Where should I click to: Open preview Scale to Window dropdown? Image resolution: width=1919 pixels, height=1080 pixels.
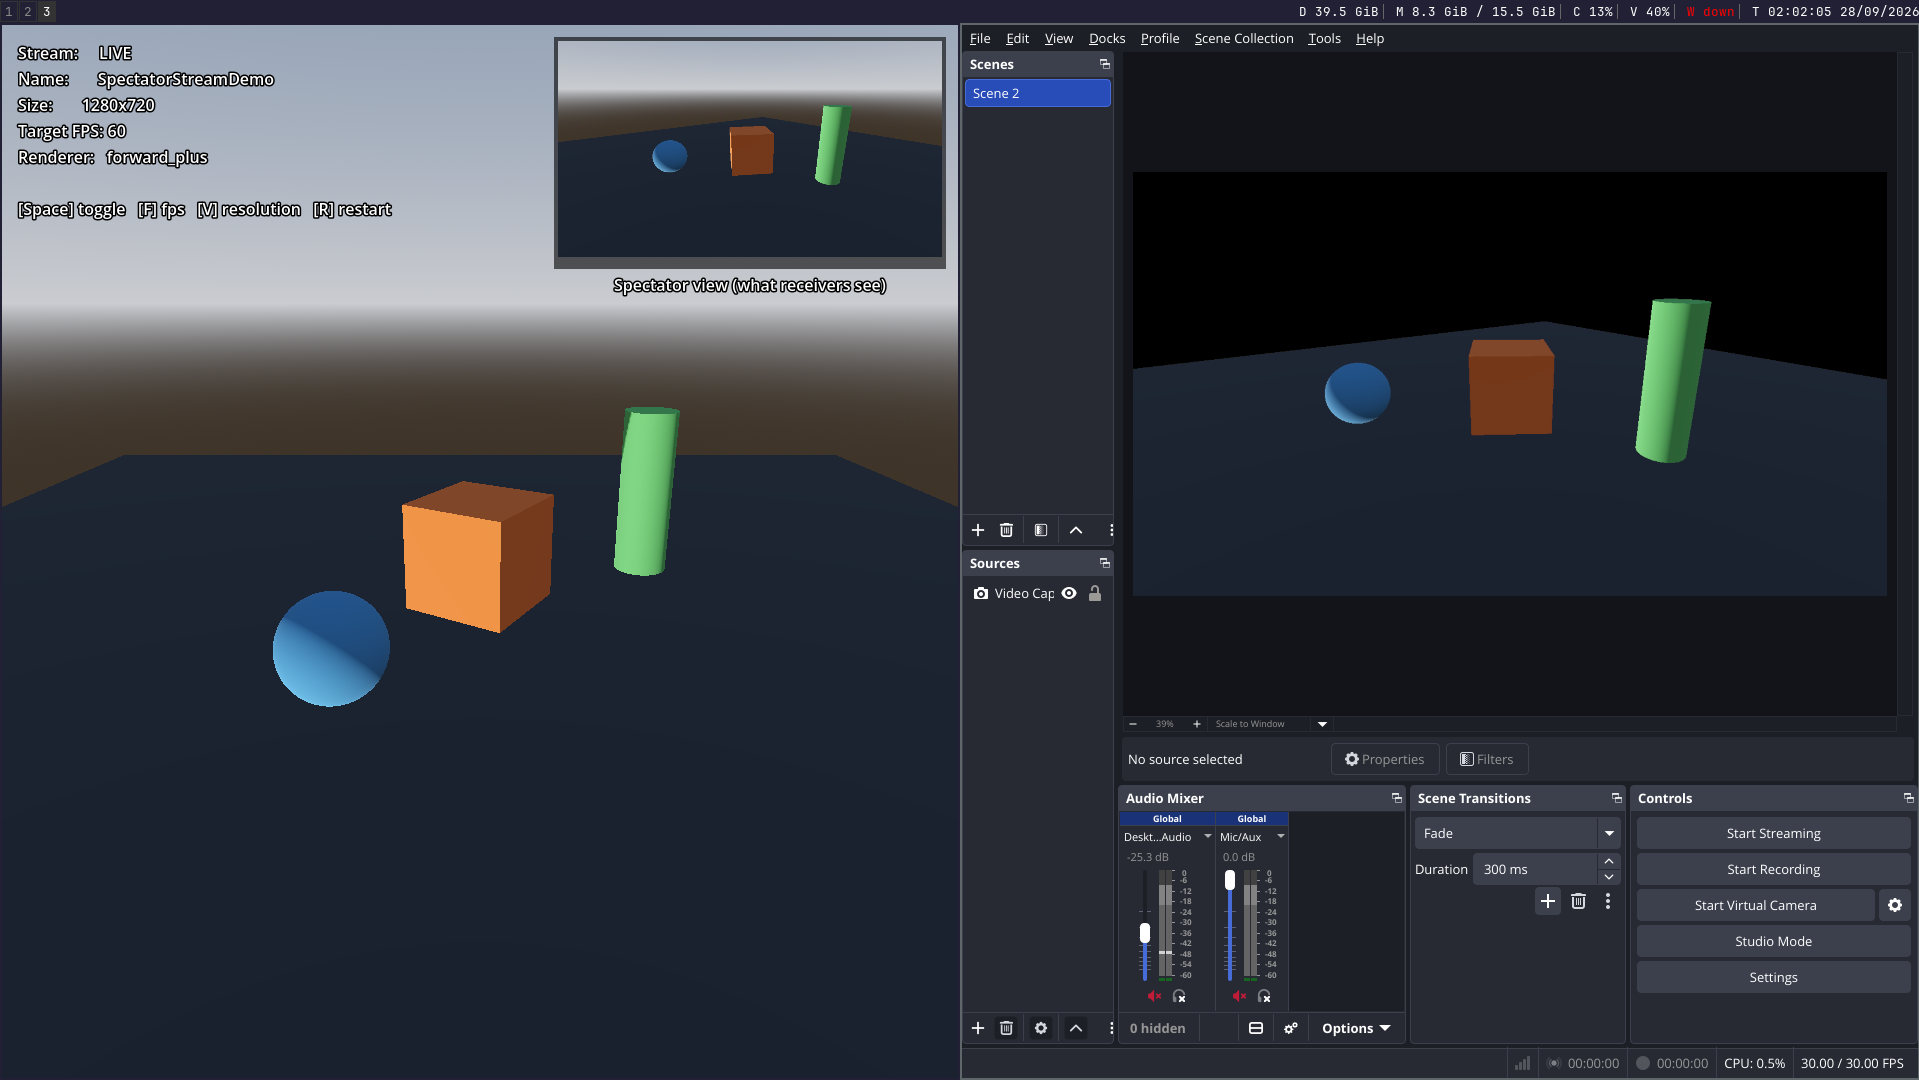point(1322,724)
